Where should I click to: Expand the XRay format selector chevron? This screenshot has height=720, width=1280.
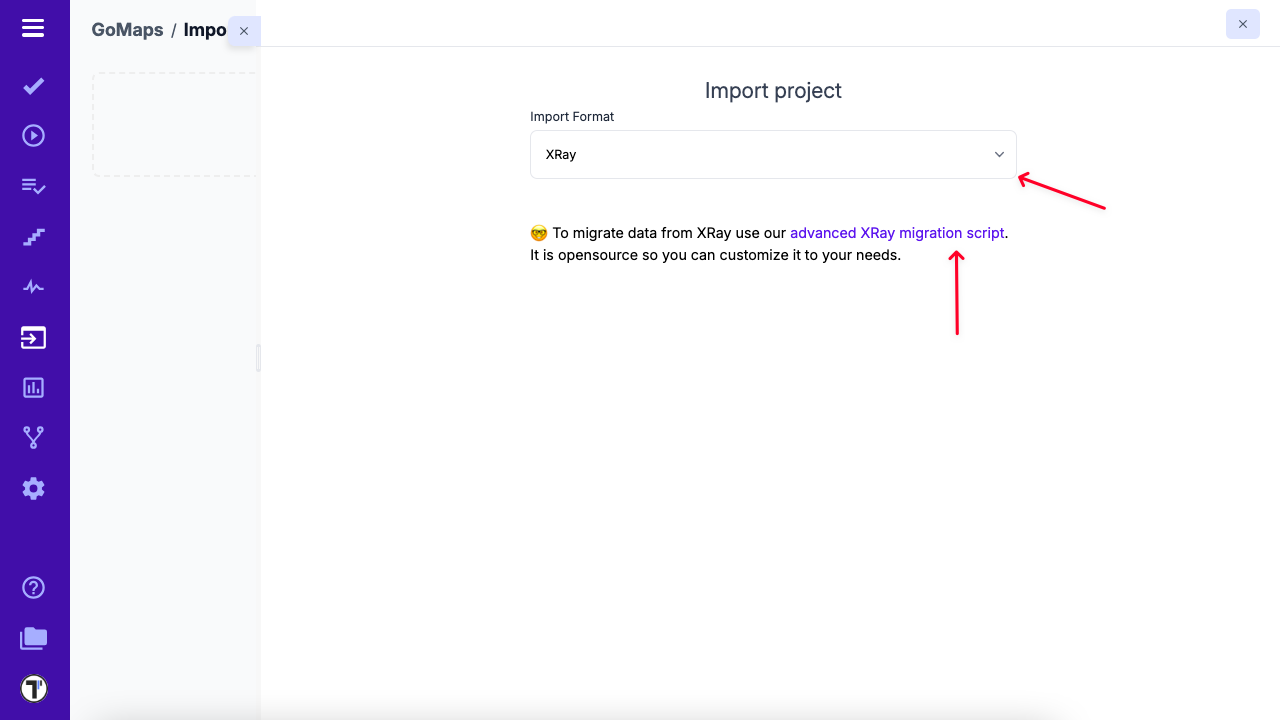tap(998, 154)
